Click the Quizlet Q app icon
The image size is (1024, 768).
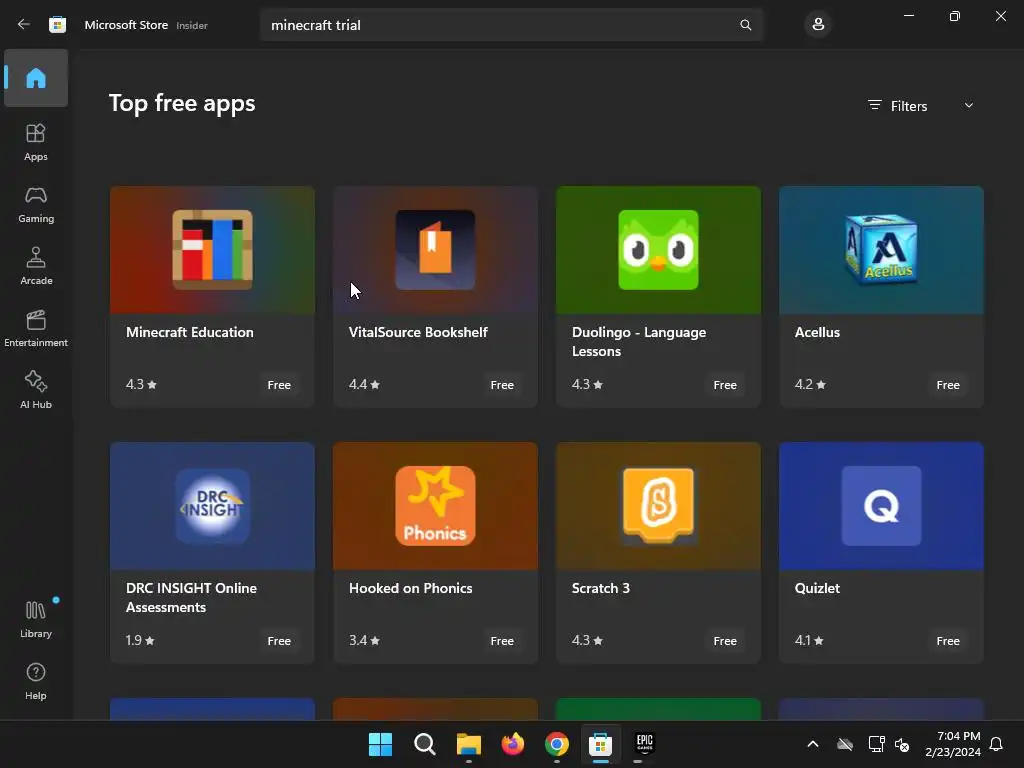tap(881, 505)
